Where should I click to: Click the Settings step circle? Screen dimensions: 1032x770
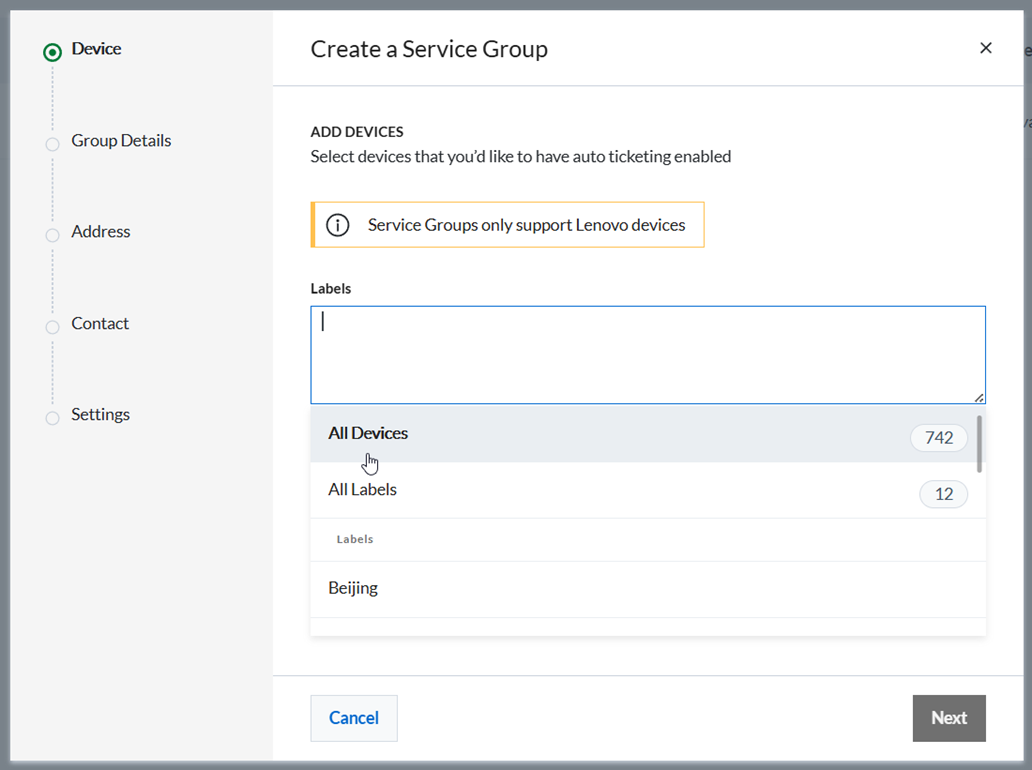(x=53, y=418)
